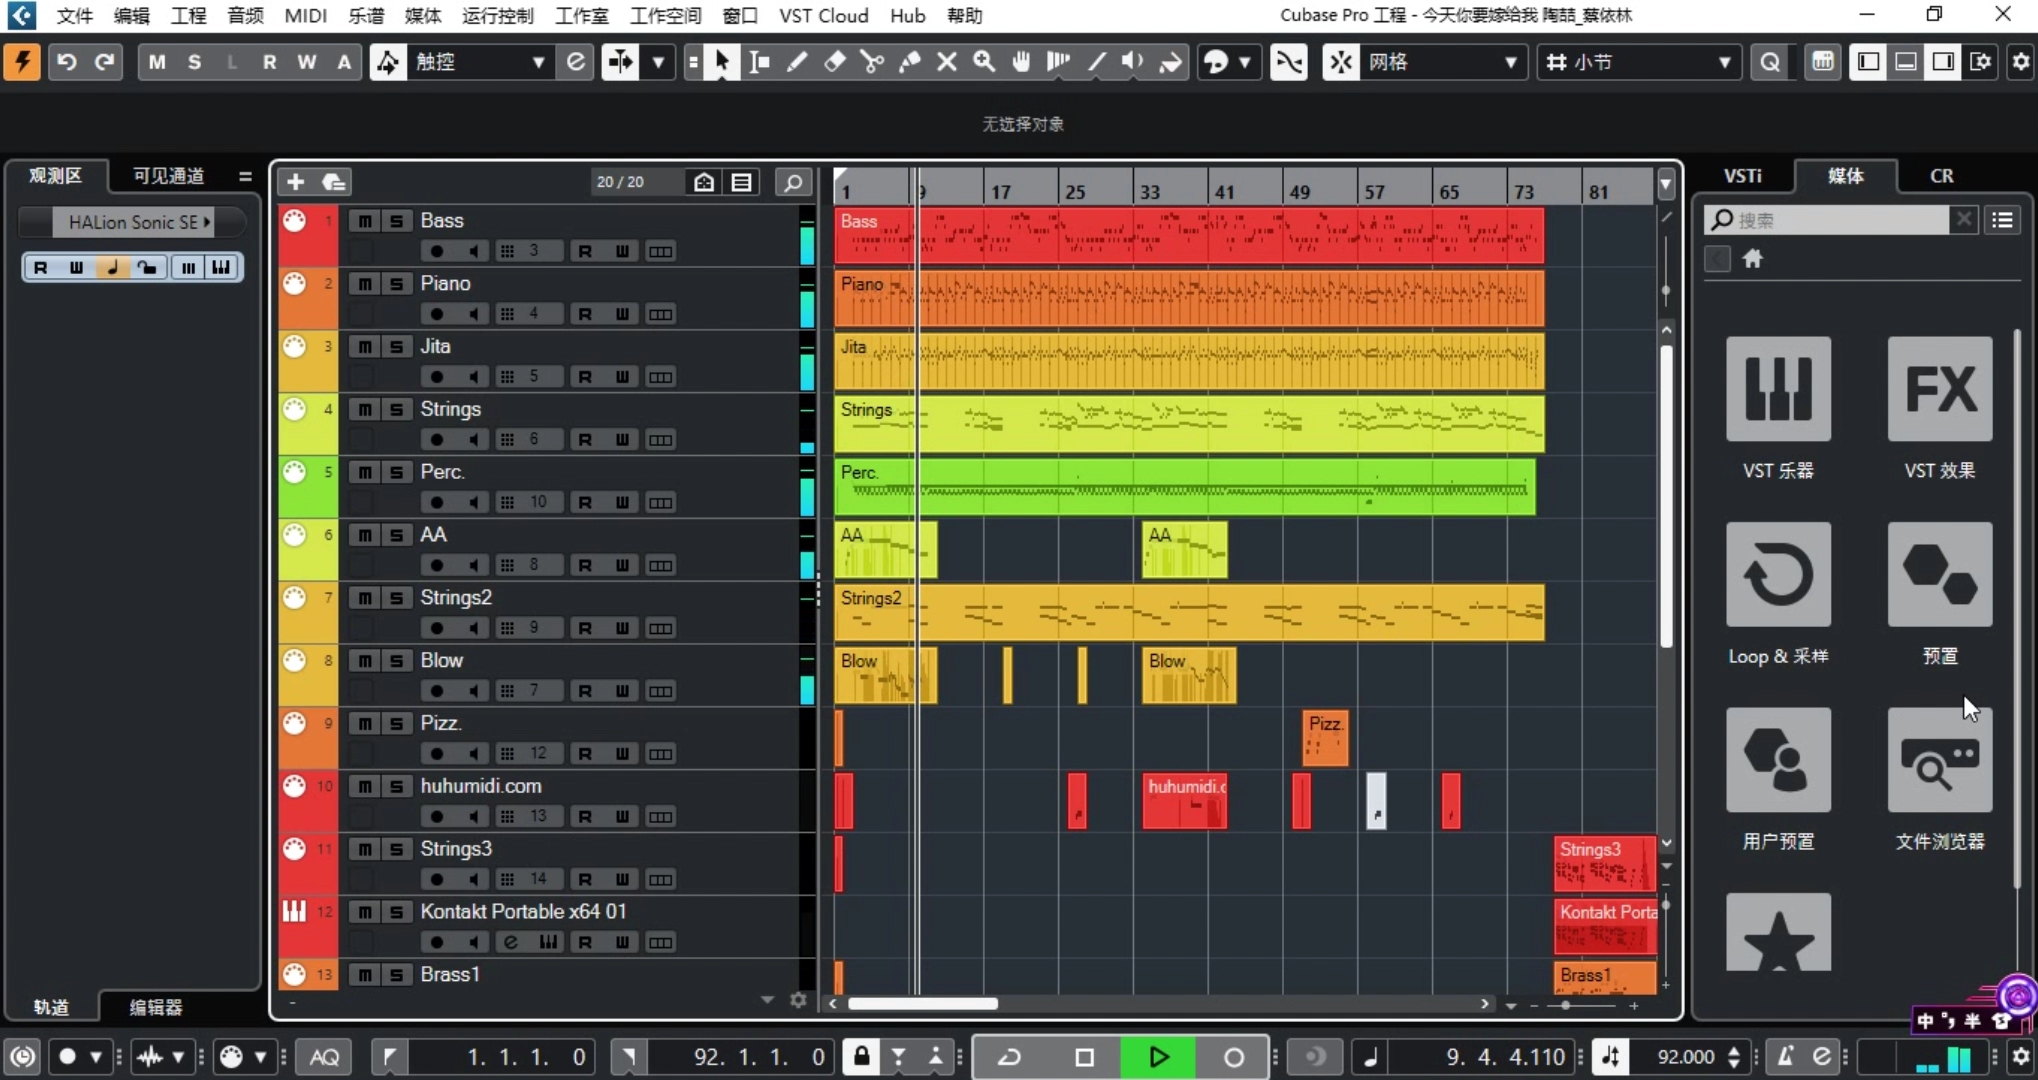Click the Play button in transport
Viewport: 2038px width, 1080px height.
point(1158,1057)
